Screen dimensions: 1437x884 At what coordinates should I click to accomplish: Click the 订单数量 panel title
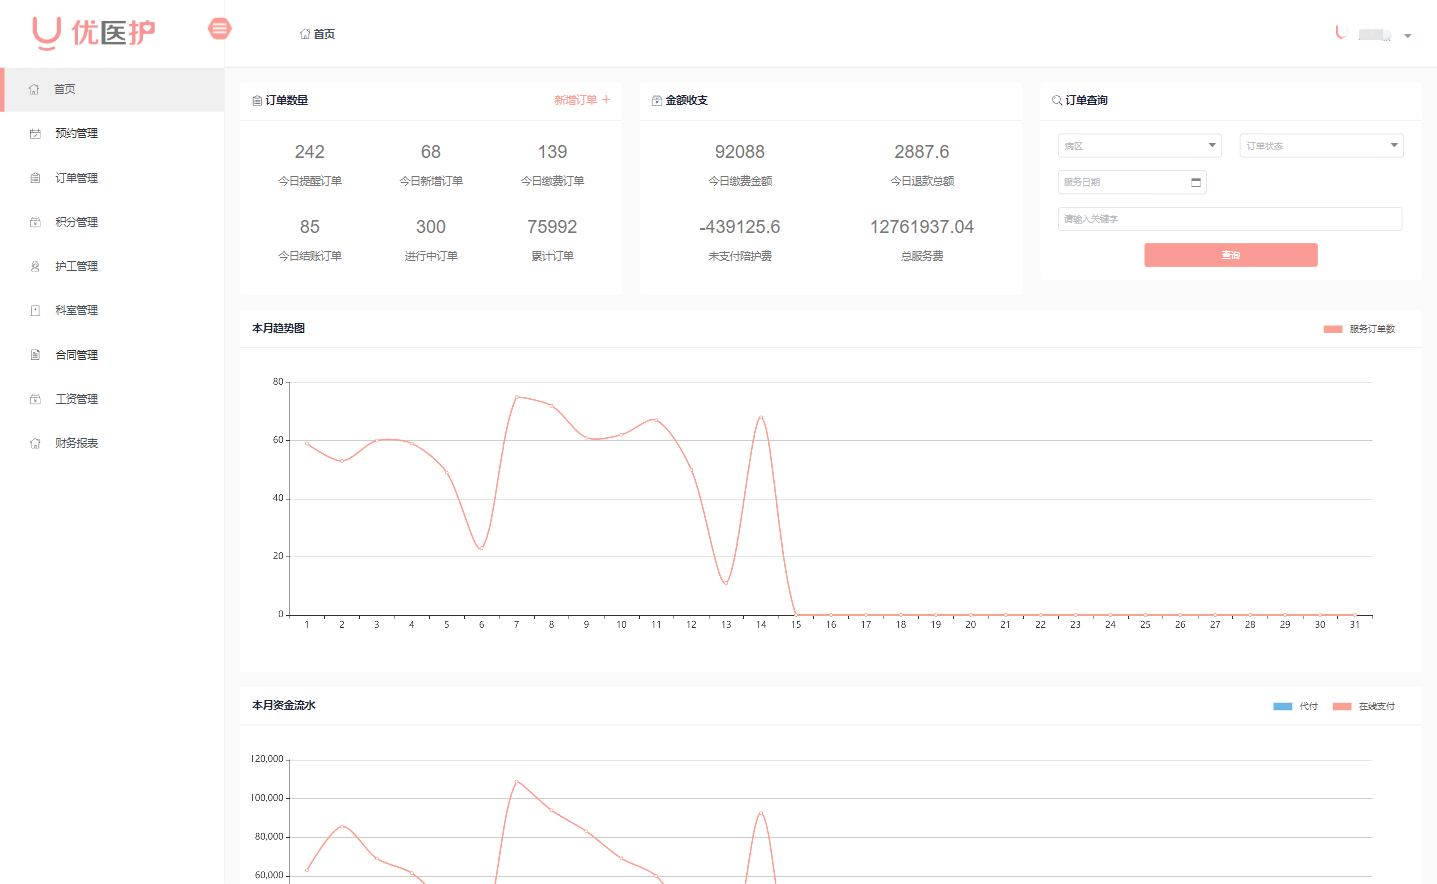(x=287, y=100)
